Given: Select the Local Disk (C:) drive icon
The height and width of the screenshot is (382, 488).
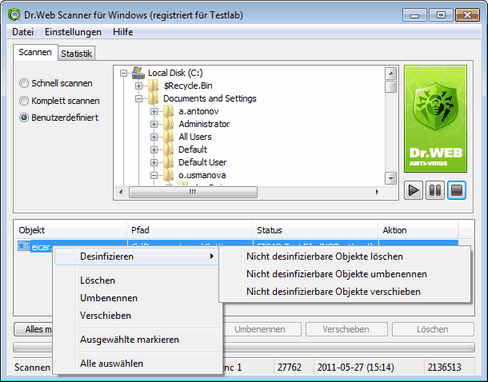Looking at the screenshot, I should [138, 73].
